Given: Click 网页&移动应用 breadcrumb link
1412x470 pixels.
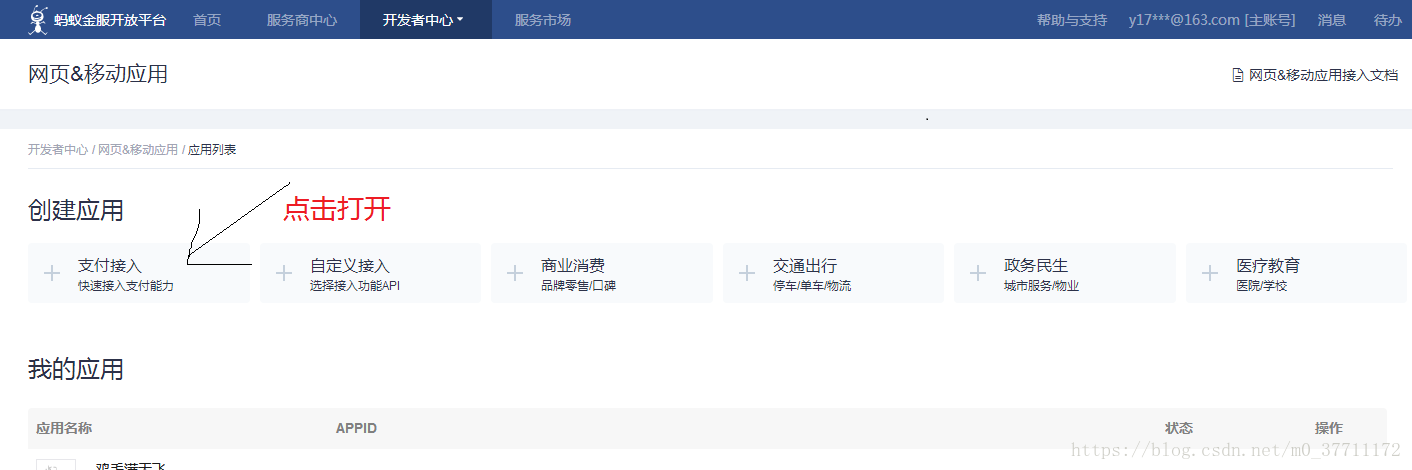Looking at the screenshot, I should pos(138,150).
